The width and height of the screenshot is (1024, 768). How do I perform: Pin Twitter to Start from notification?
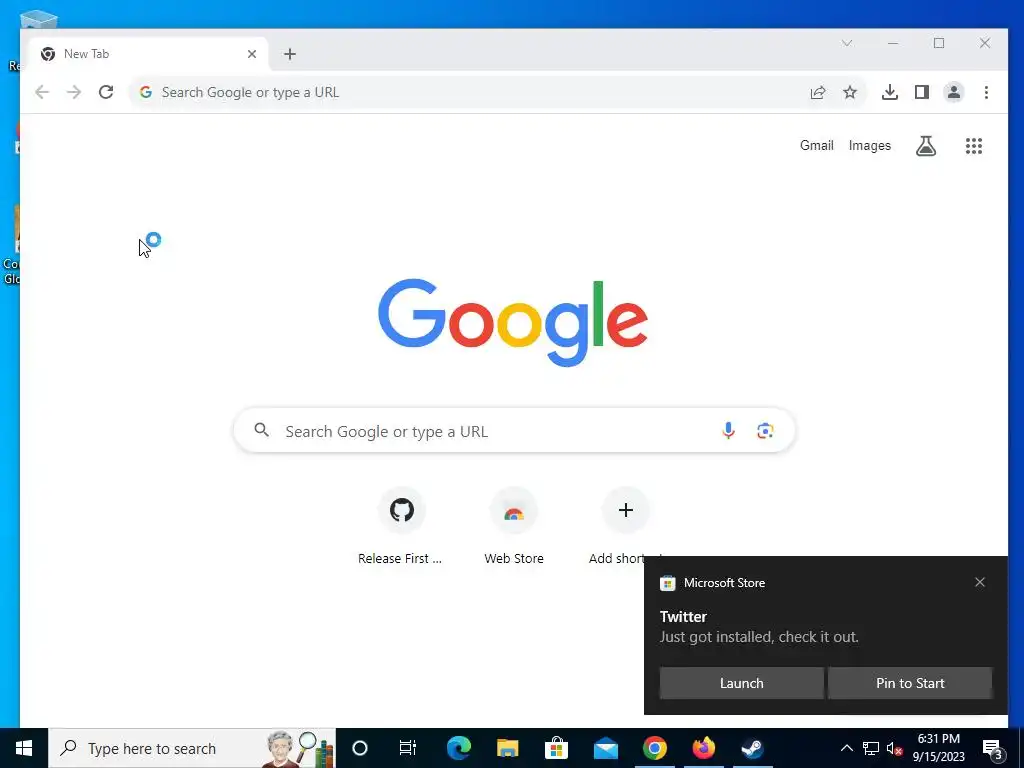coord(910,683)
